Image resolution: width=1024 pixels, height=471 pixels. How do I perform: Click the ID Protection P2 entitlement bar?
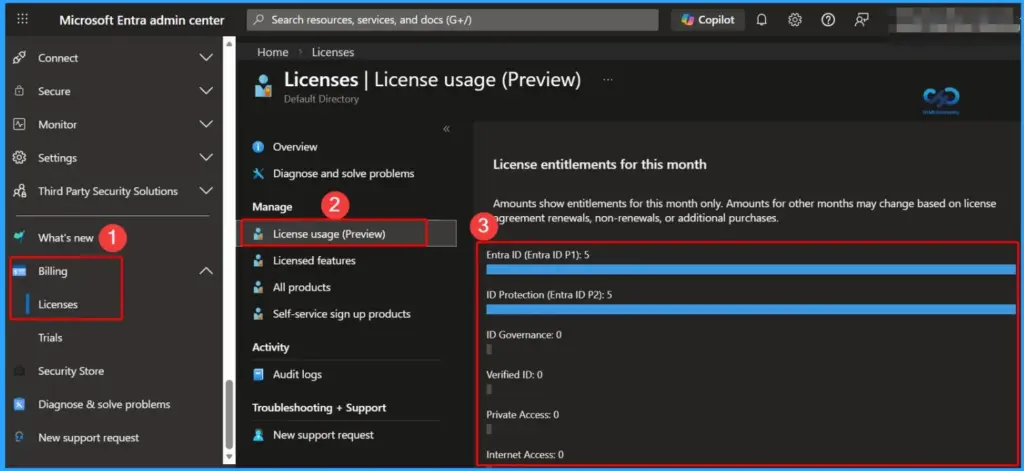(x=750, y=309)
